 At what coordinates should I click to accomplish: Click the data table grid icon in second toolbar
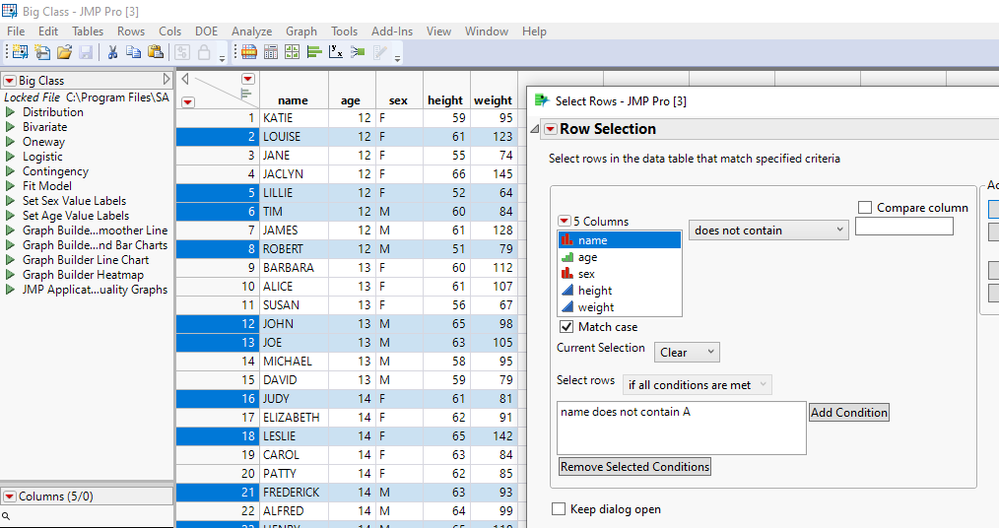pos(249,52)
